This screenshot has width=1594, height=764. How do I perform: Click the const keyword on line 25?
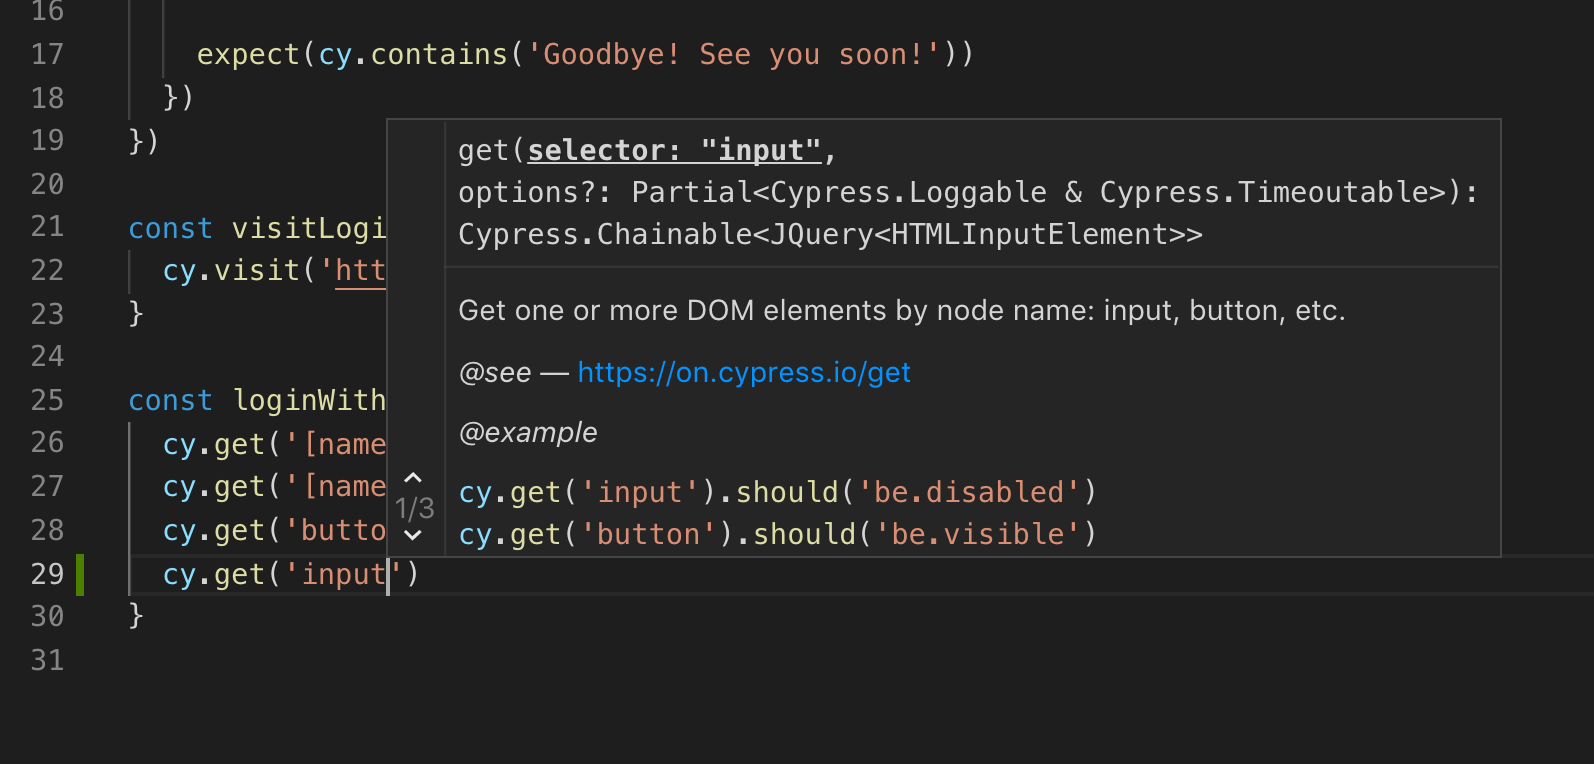coord(170,400)
